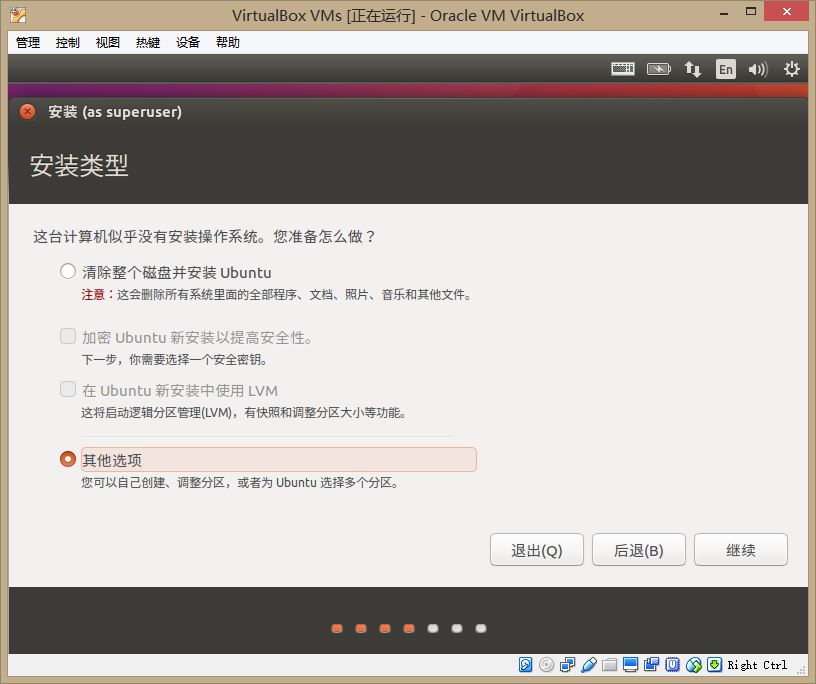Click the CPU virtualization status icon

point(672,665)
